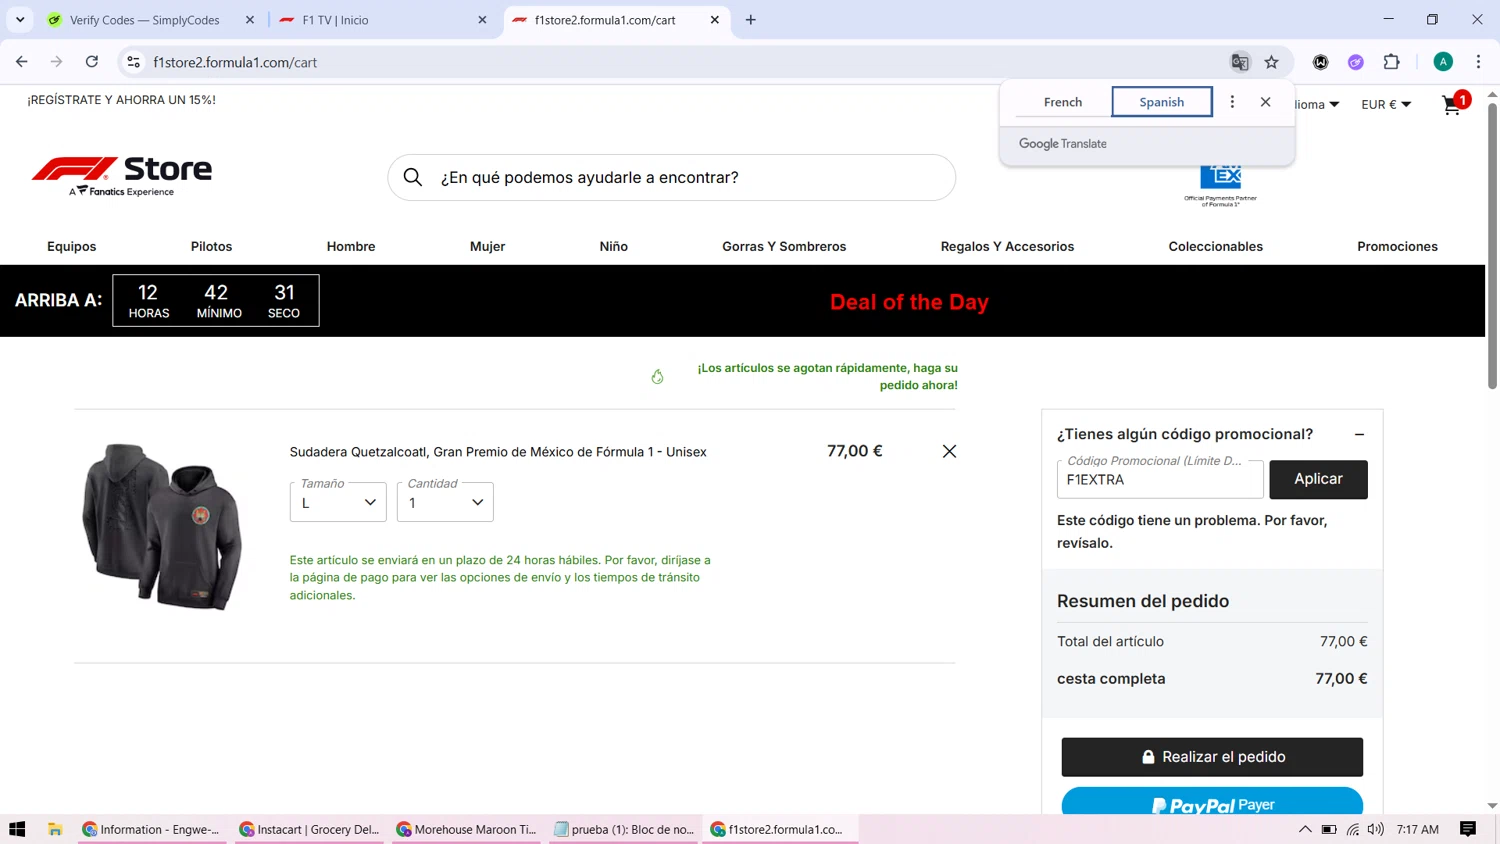This screenshot has height=844, width=1500.
Task: Open the Idioma language dropdown
Action: point(1316,104)
